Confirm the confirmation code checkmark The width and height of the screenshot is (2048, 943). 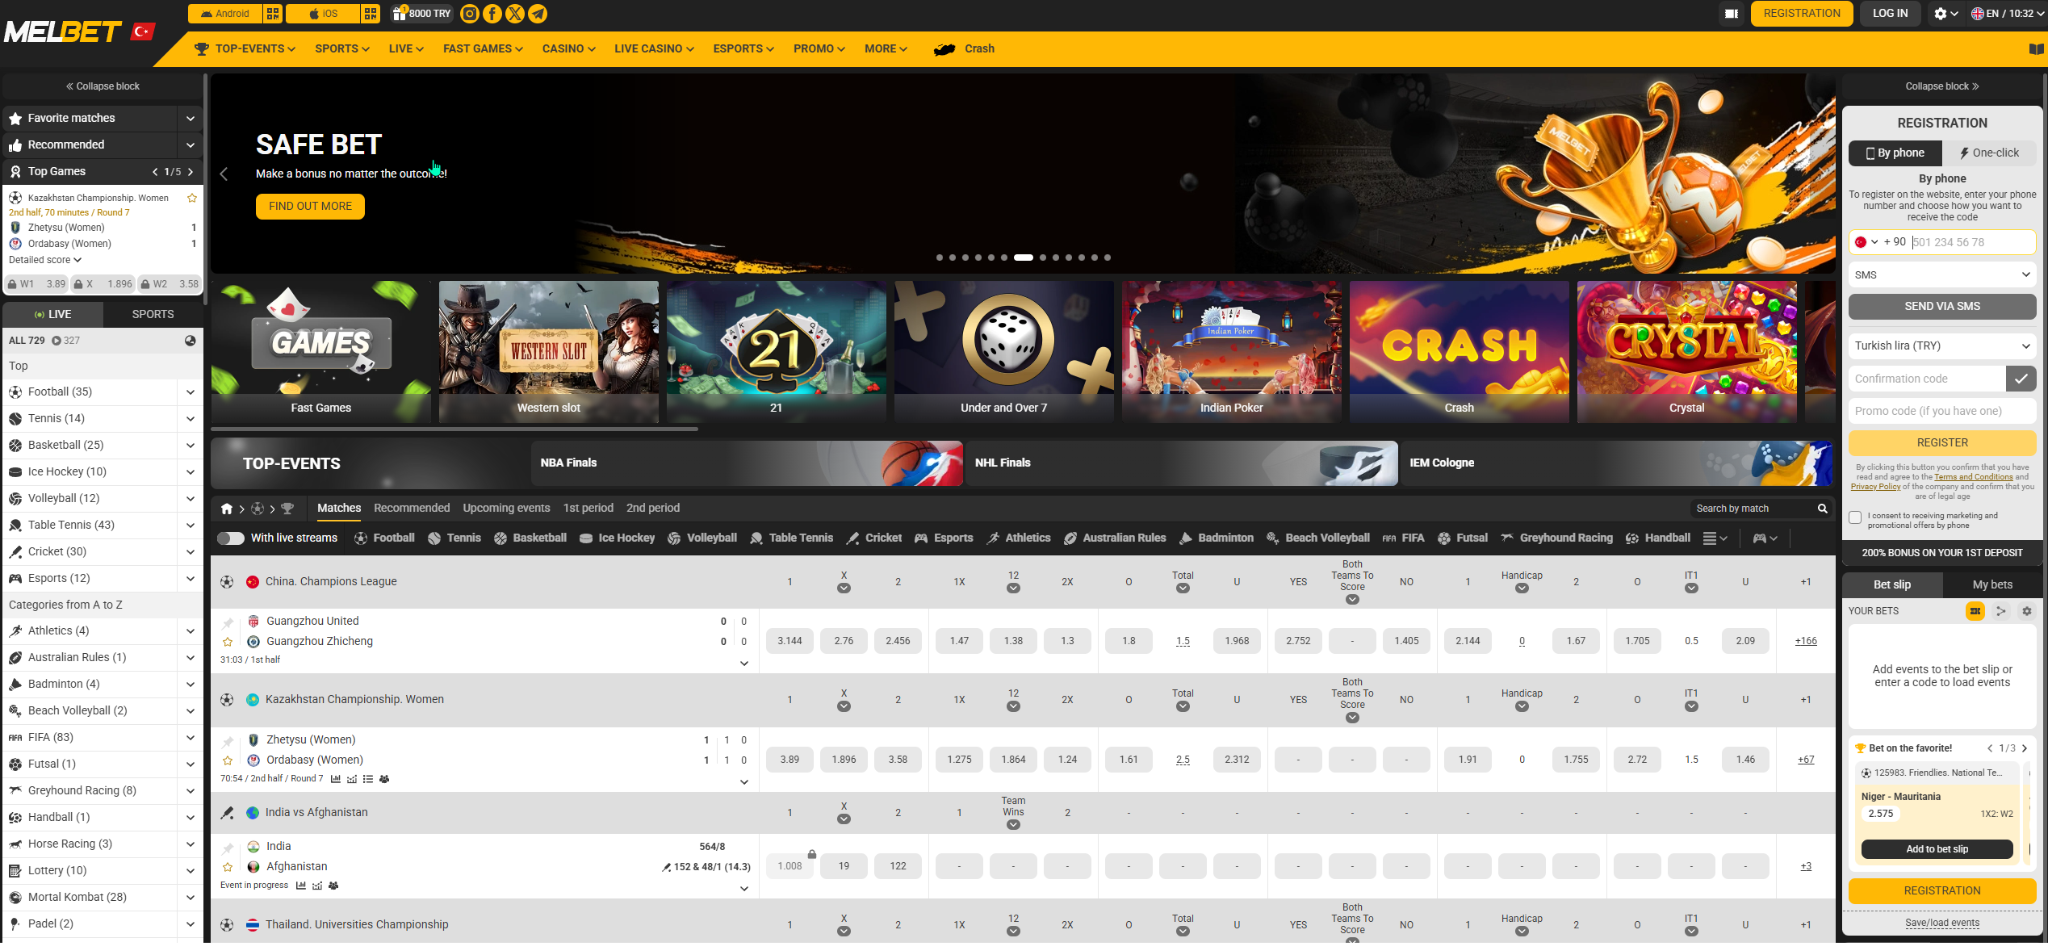click(2021, 379)
